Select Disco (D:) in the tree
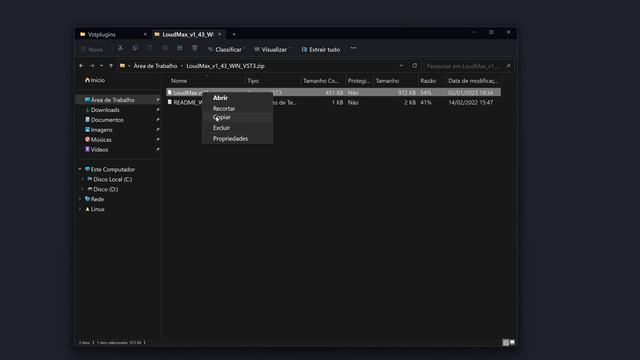Viewport: 640px width, 360px height. pos(103,189)
